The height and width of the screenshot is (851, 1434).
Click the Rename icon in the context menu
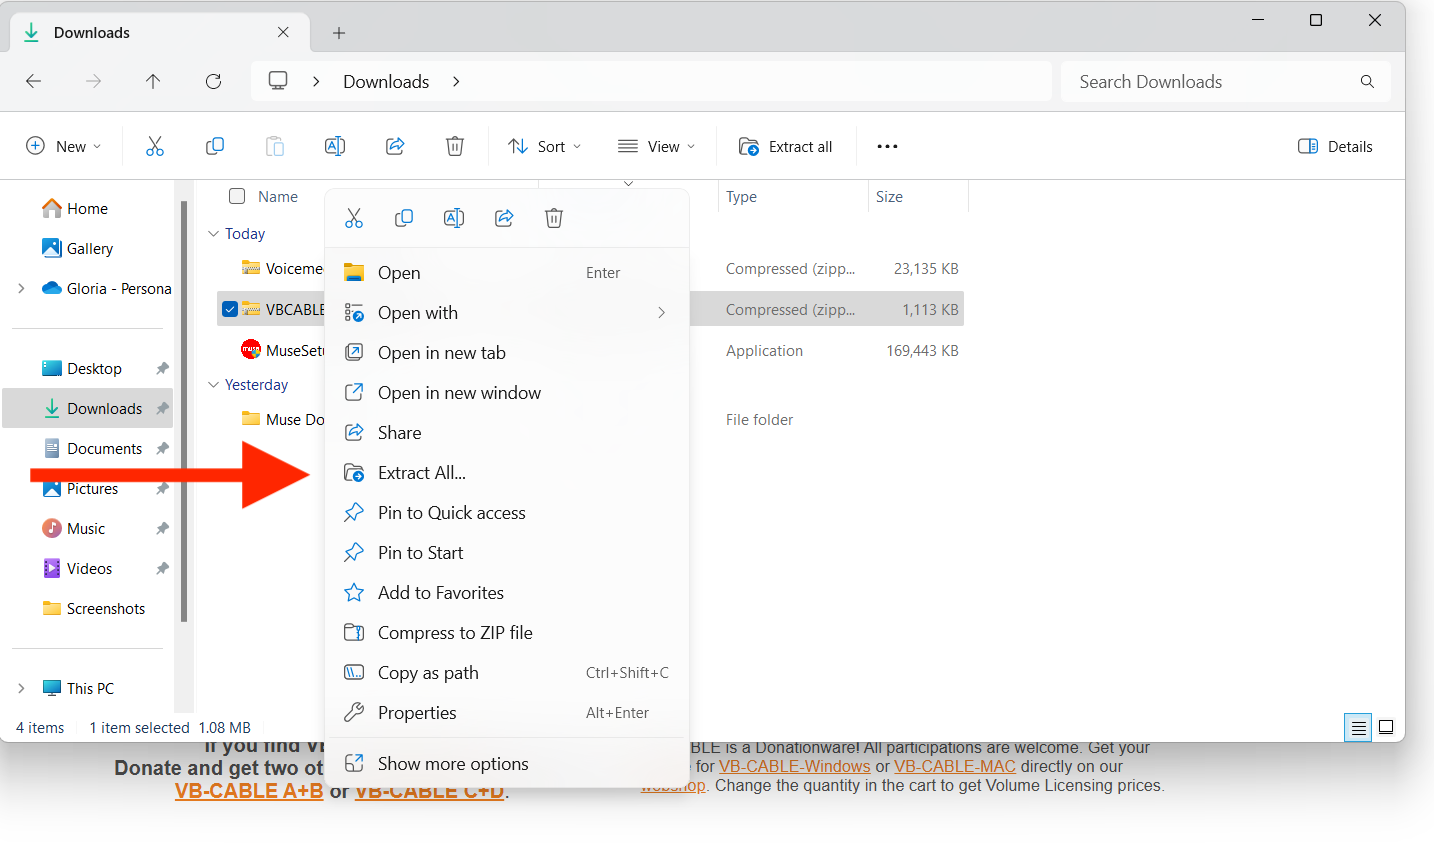tap(454, 217)
